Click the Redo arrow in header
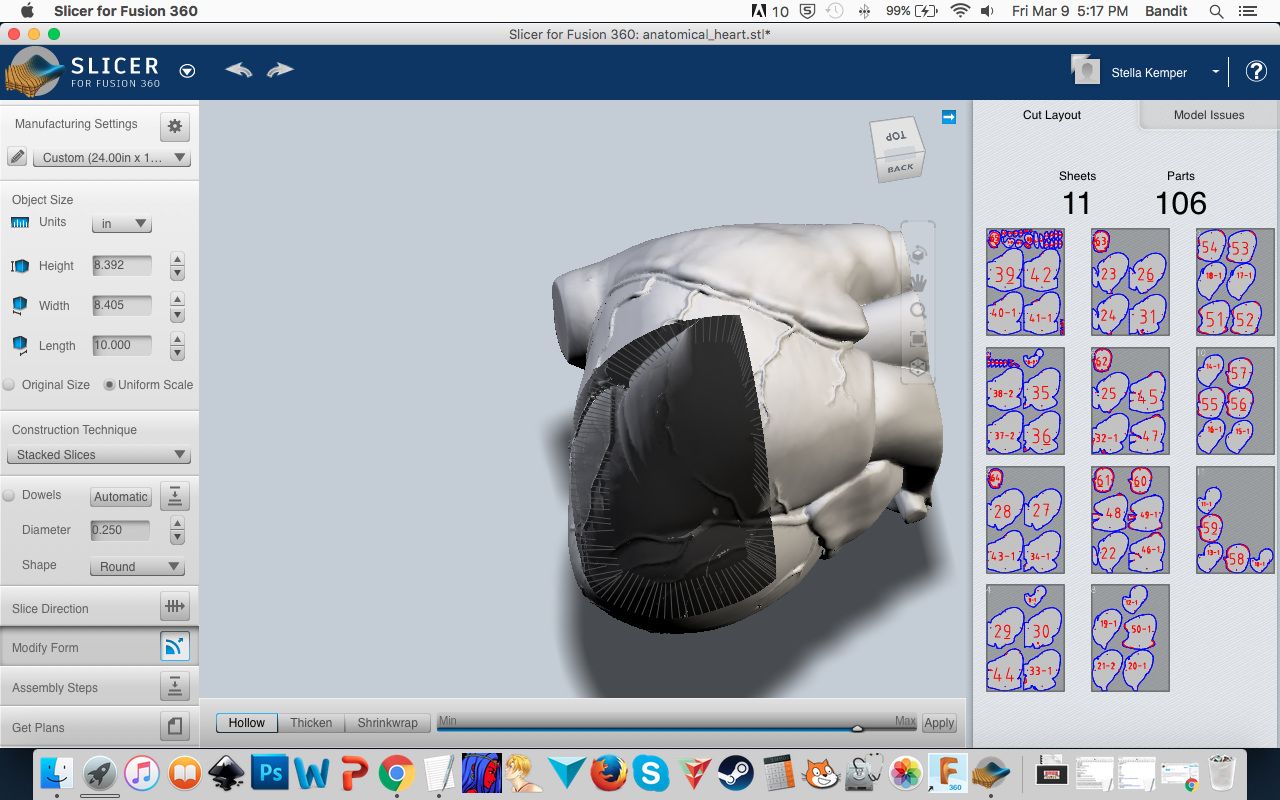1280x800 pixels. click(x=280, y=70)
